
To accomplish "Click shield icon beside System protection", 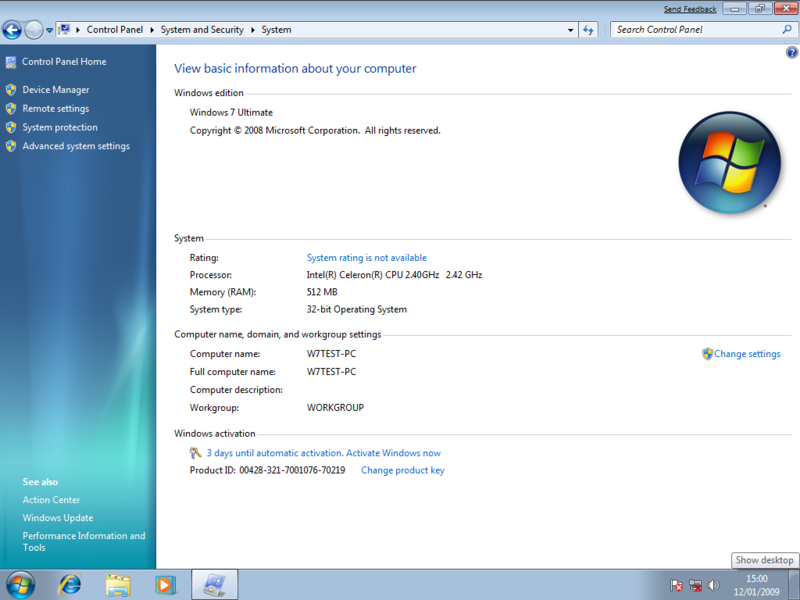I will pos(11,128).
